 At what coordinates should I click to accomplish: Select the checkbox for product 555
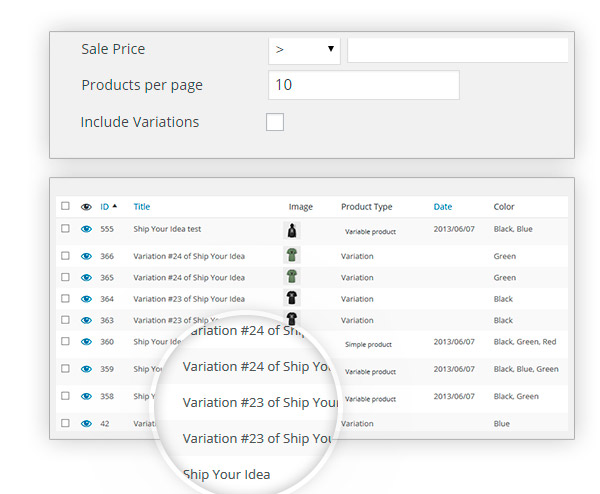[65, 228]
